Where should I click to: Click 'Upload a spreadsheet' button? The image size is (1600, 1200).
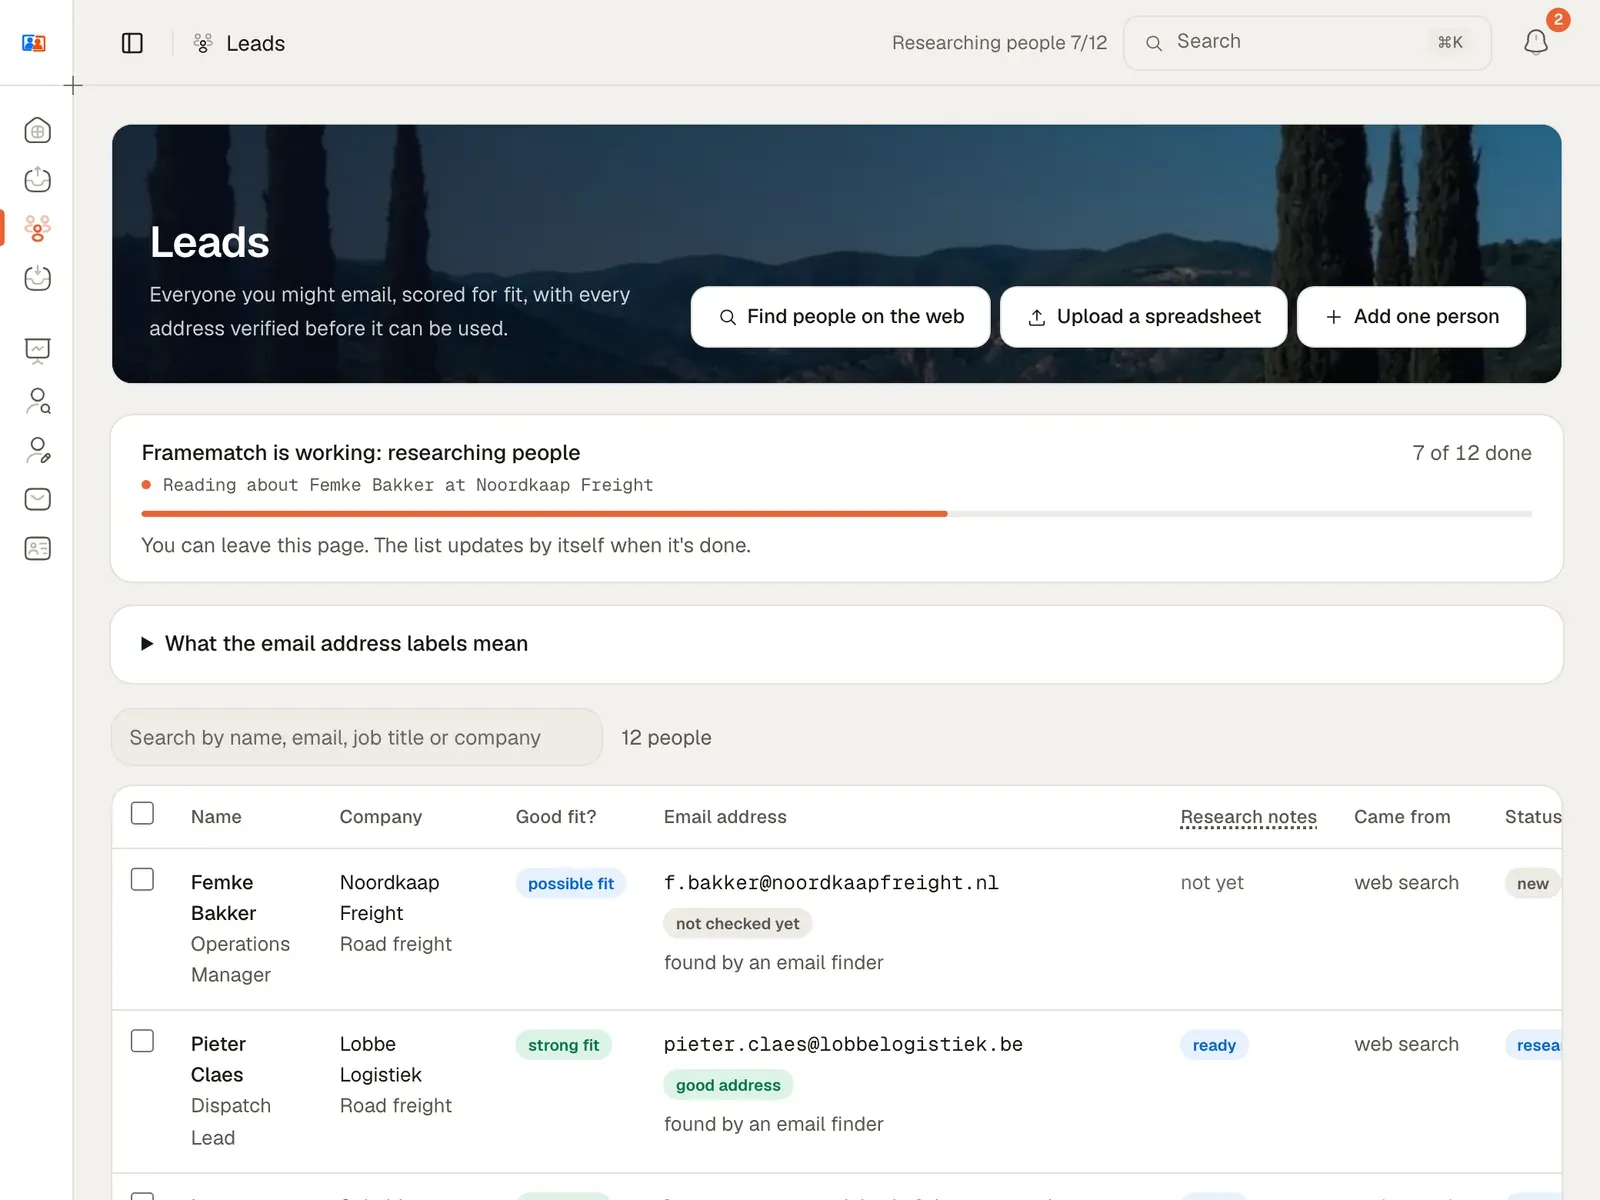(1143, 317)
